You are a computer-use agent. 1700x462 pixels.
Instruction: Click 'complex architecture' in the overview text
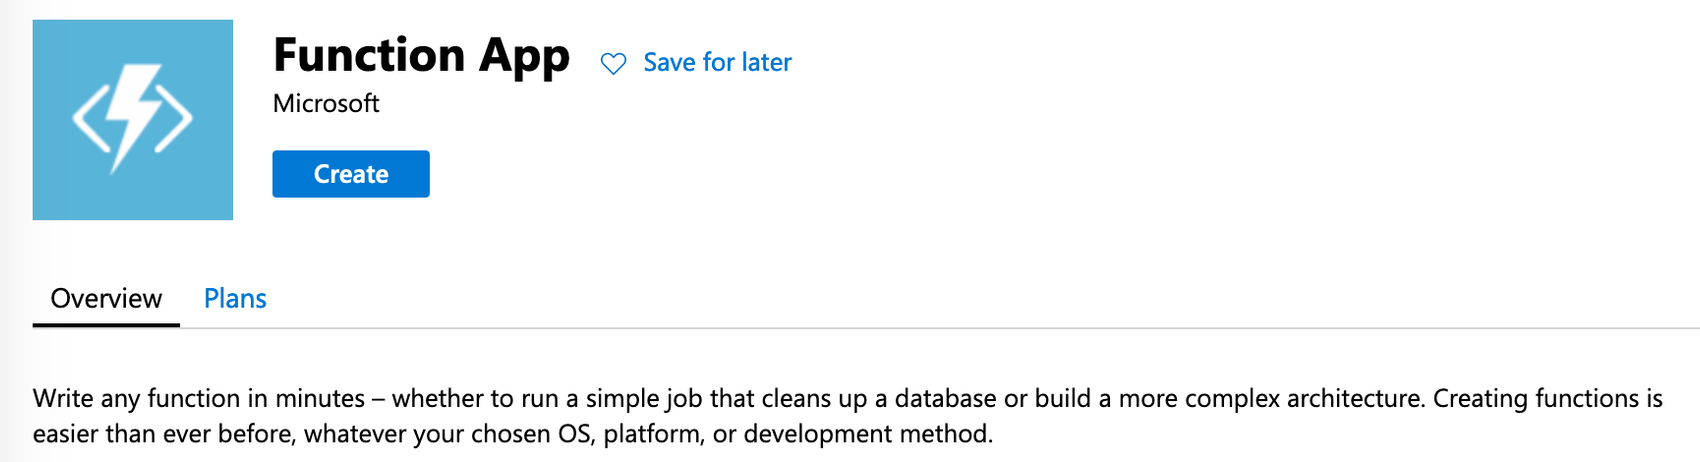[1302, 399]
